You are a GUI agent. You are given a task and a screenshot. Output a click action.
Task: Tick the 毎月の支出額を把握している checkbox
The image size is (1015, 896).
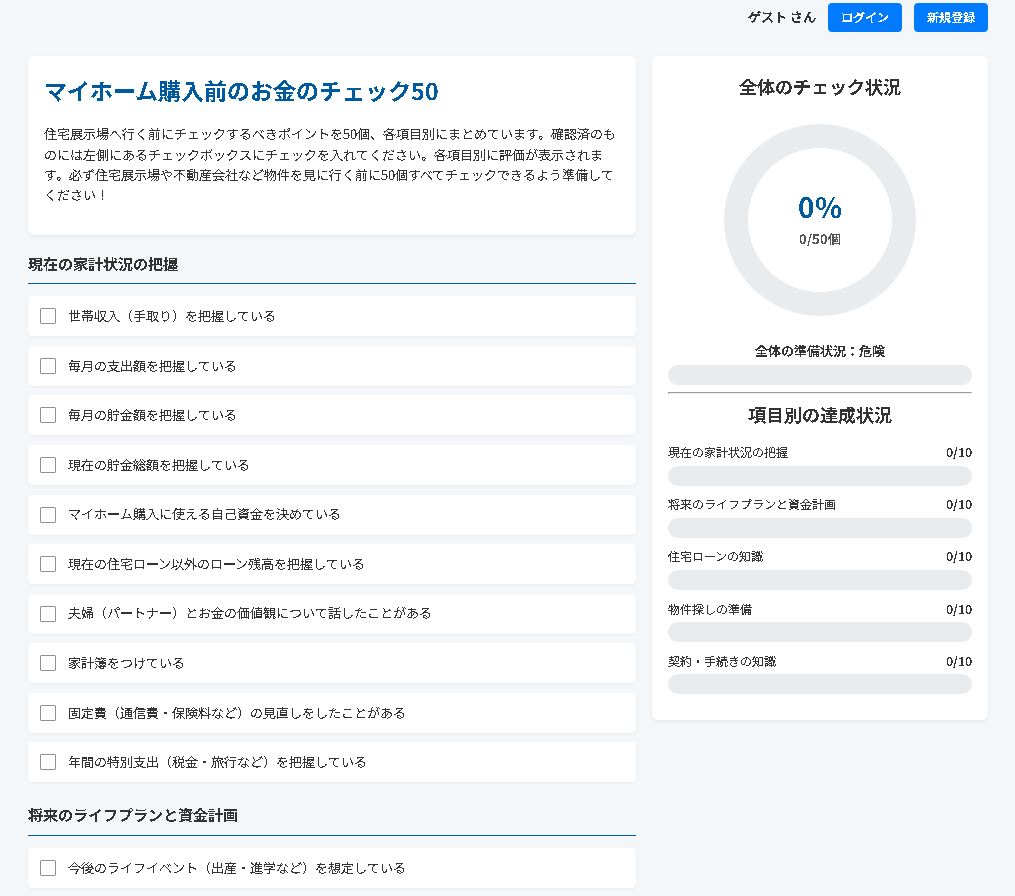point(48,366)
